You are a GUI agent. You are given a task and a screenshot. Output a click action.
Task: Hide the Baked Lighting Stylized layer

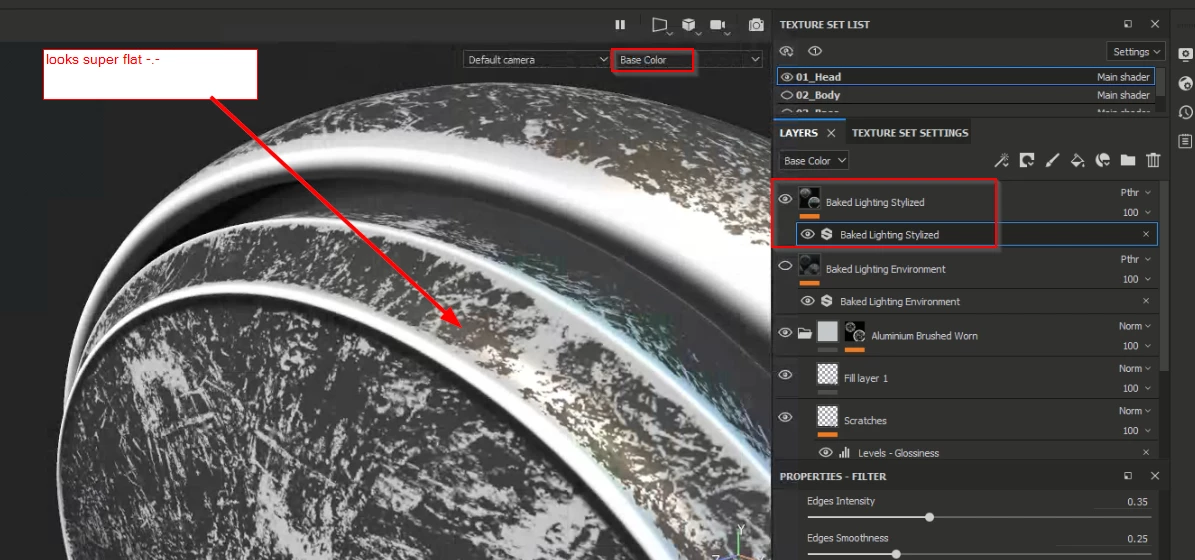pyautogui.click(x=785, y=200)
